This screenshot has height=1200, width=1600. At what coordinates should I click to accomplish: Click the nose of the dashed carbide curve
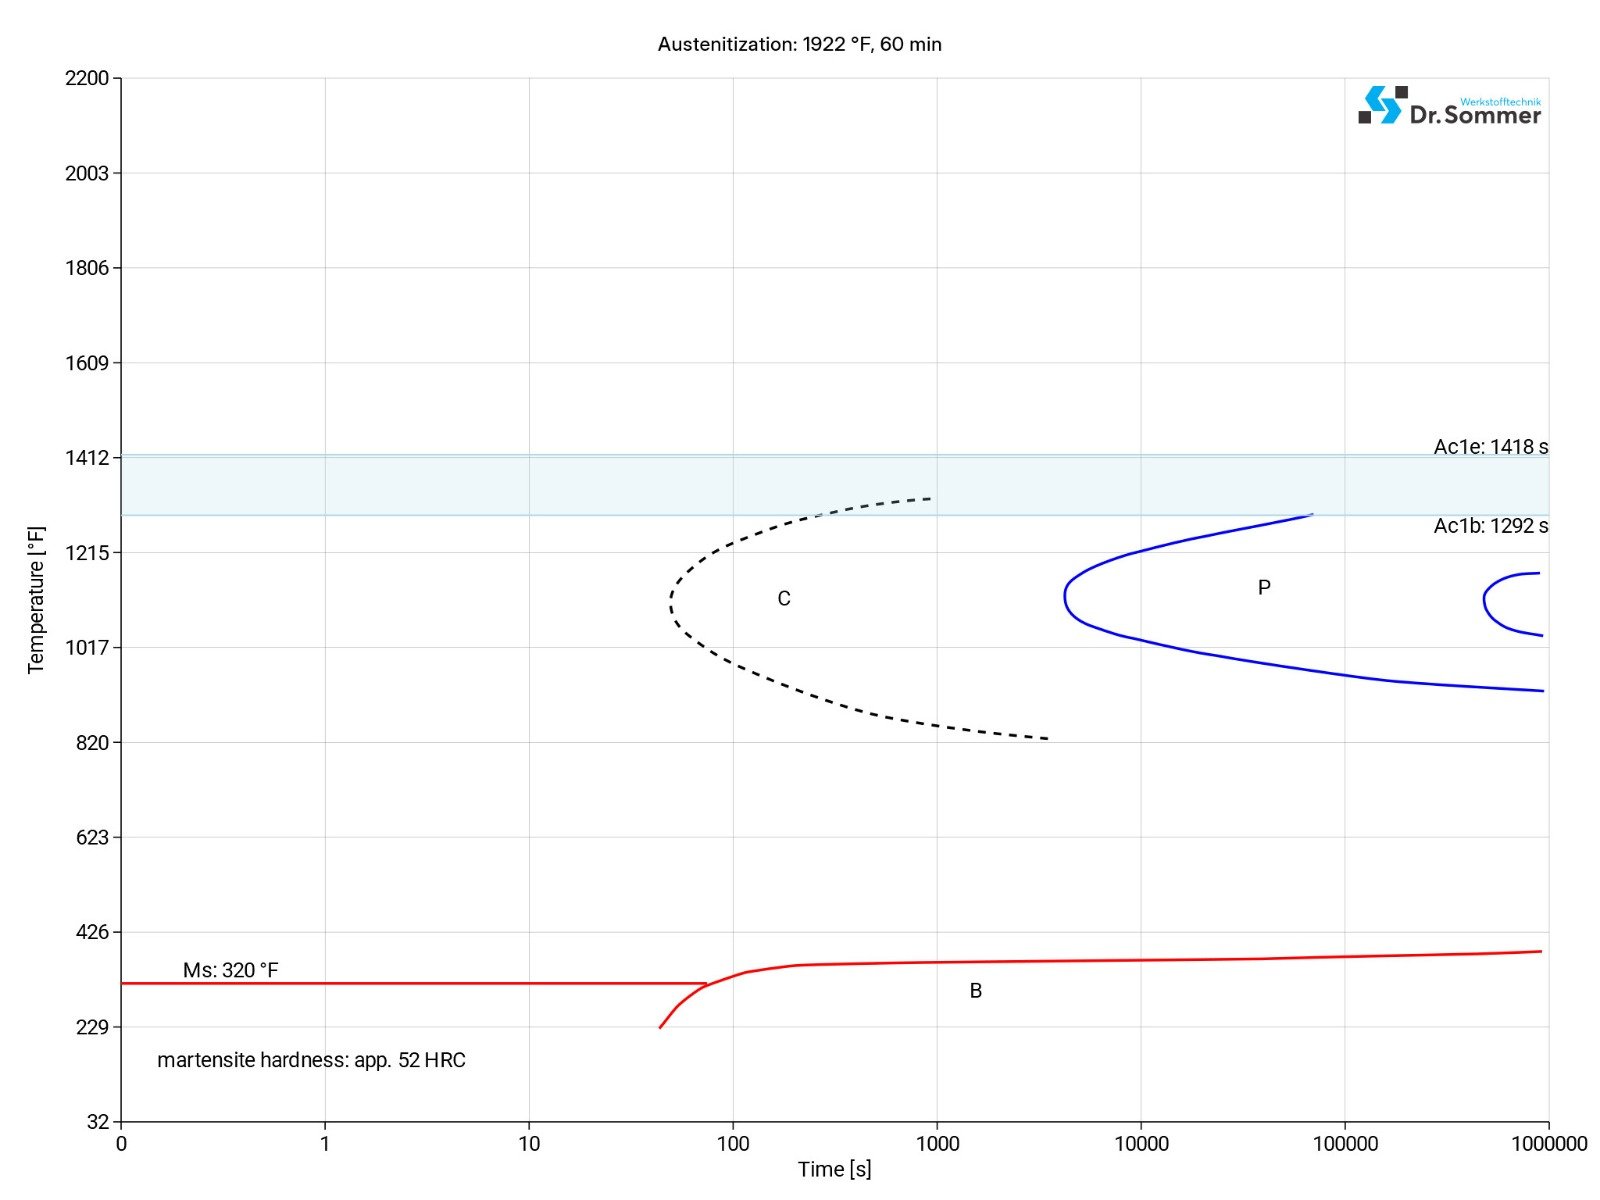[671, 603]
